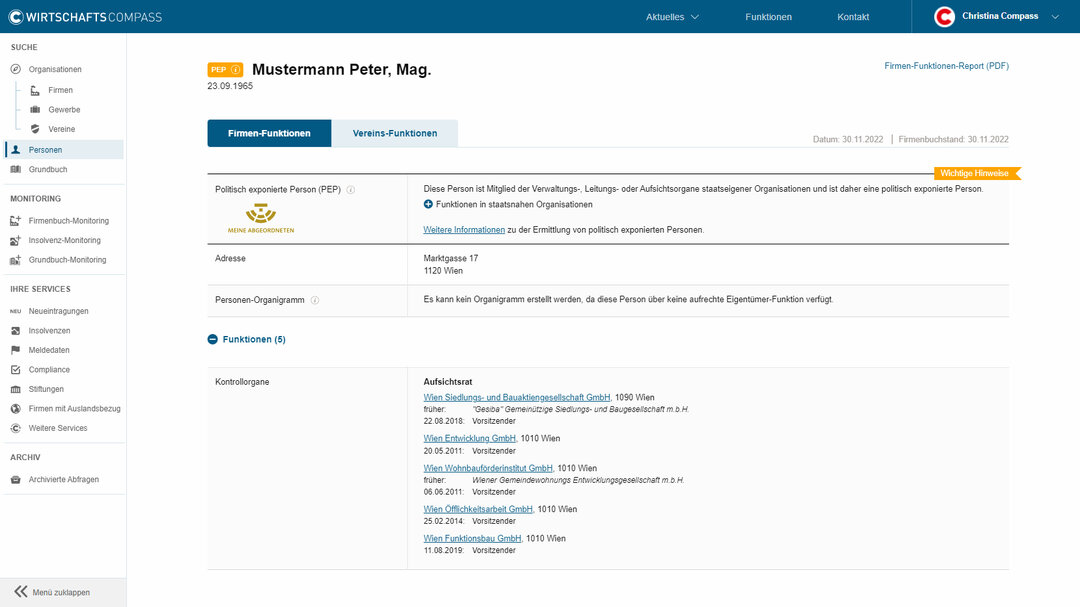Click the Archivierte Abfragen archive icon

[x=16, y=480]
